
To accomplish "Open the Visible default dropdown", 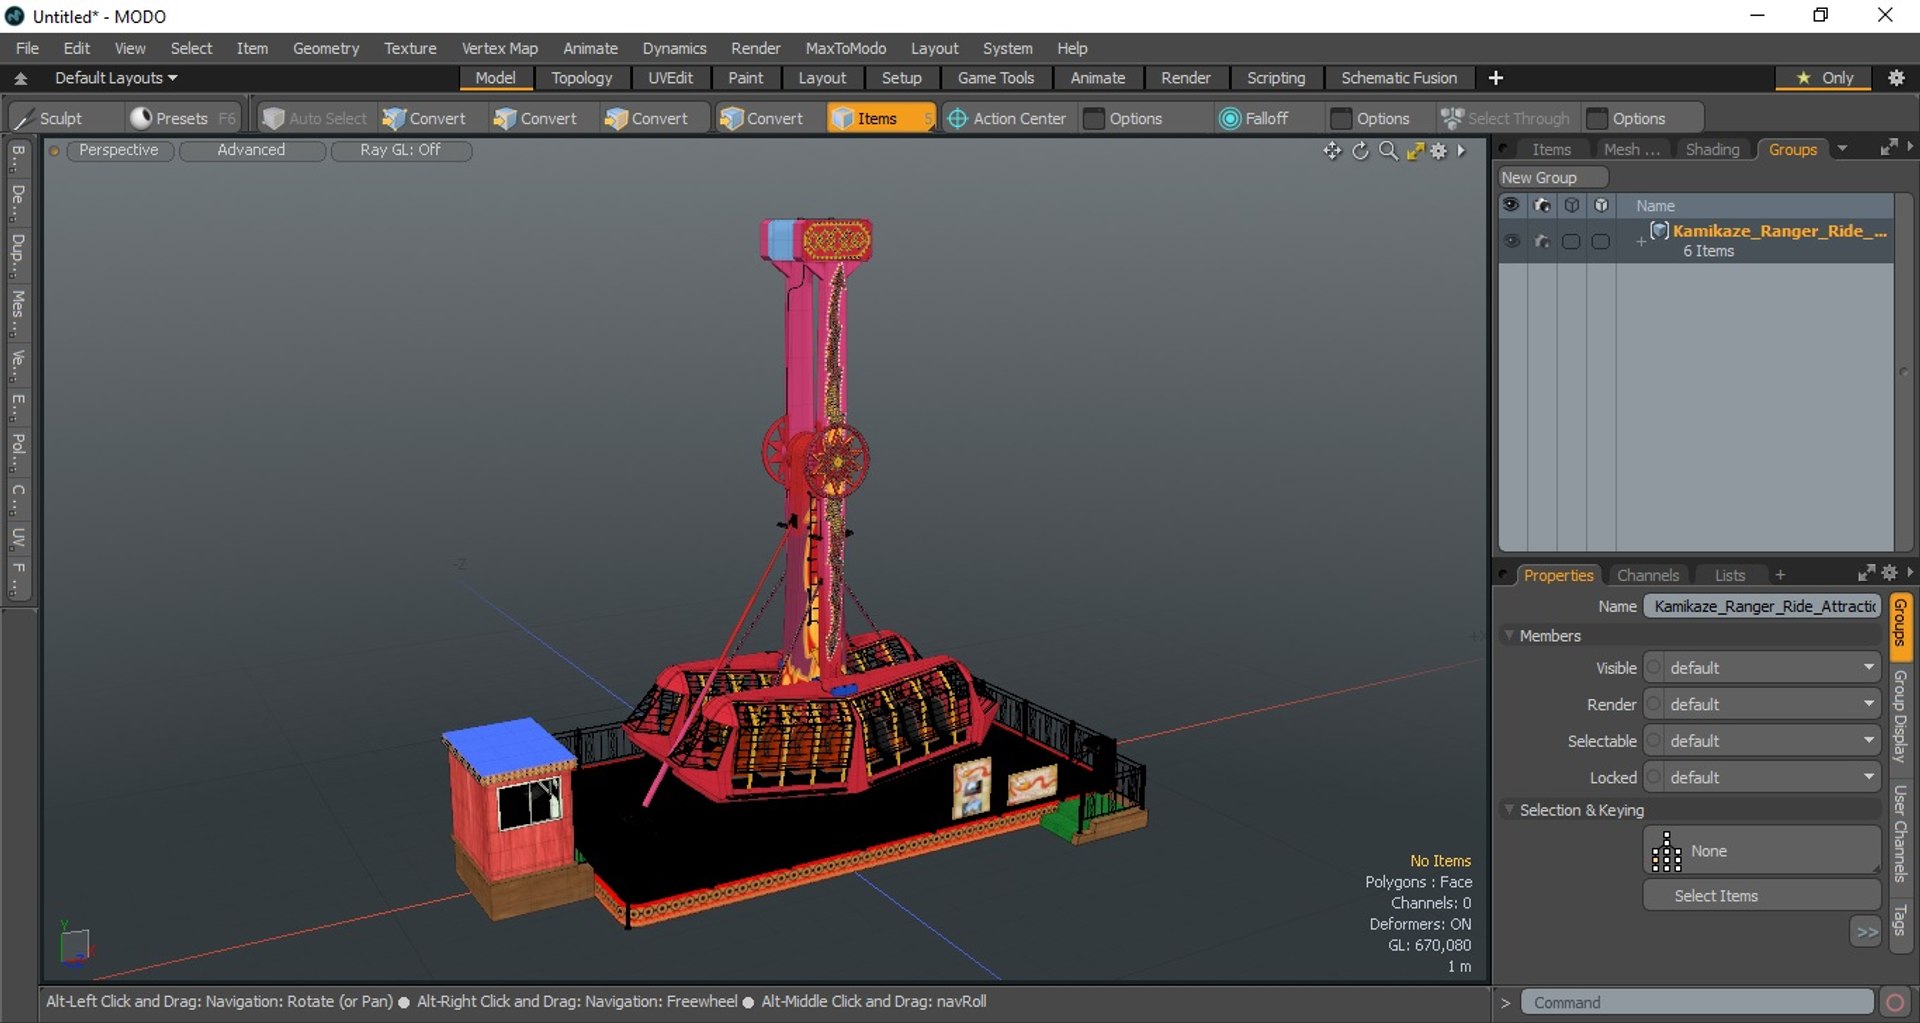I will [x=1763, y=668].
